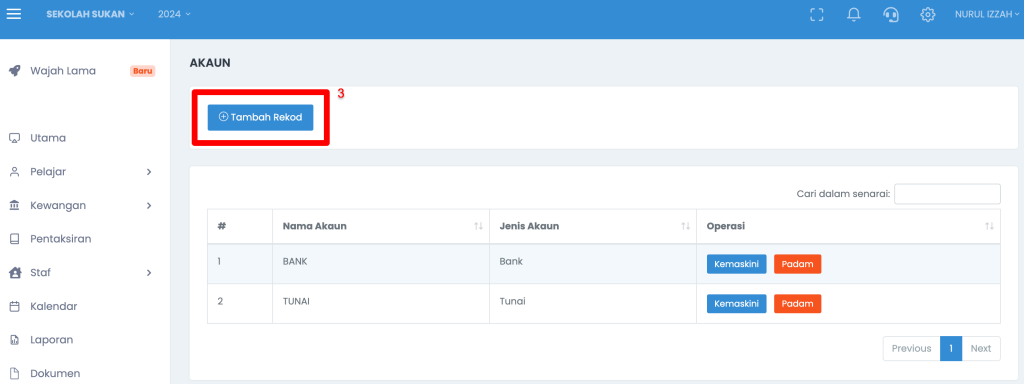Click the Dokumen file icon

point(14,374)
